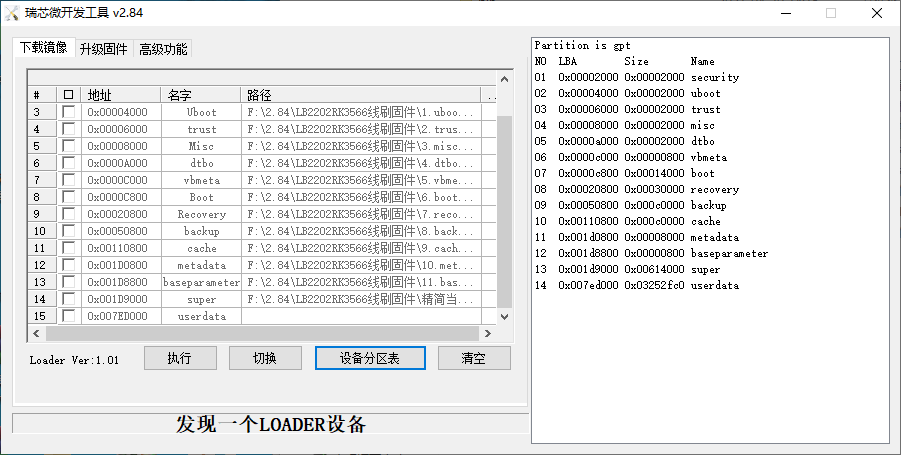Click the dtbo path cell 4.dtbo...
The image size is (901, 455).
coord(360,163)
